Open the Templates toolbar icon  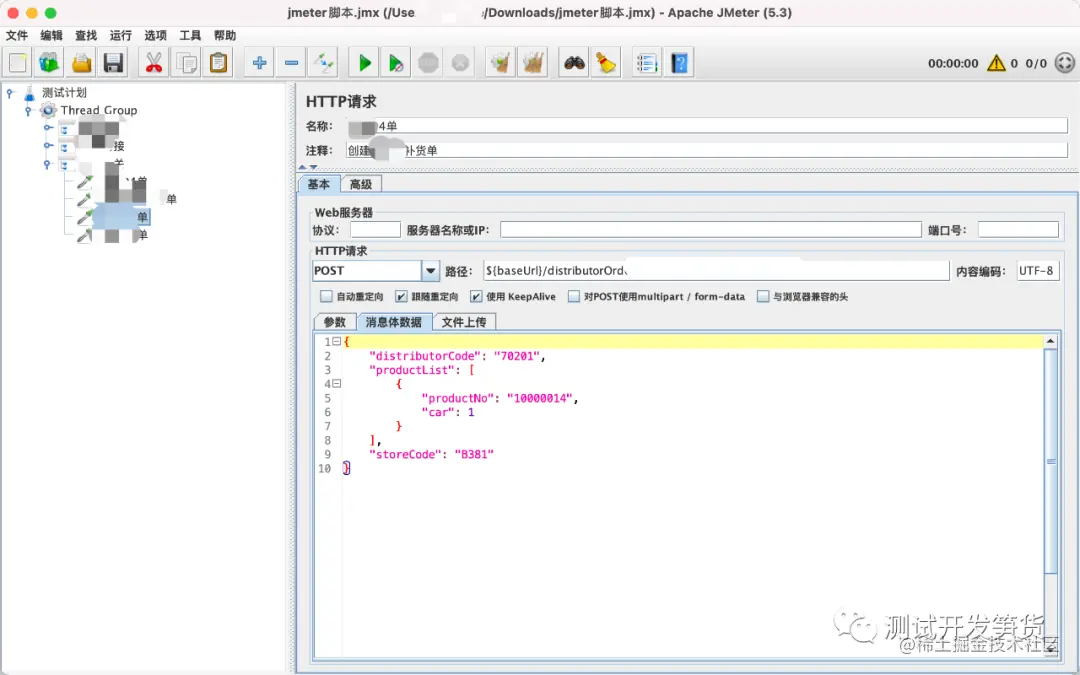click(49, 63)
